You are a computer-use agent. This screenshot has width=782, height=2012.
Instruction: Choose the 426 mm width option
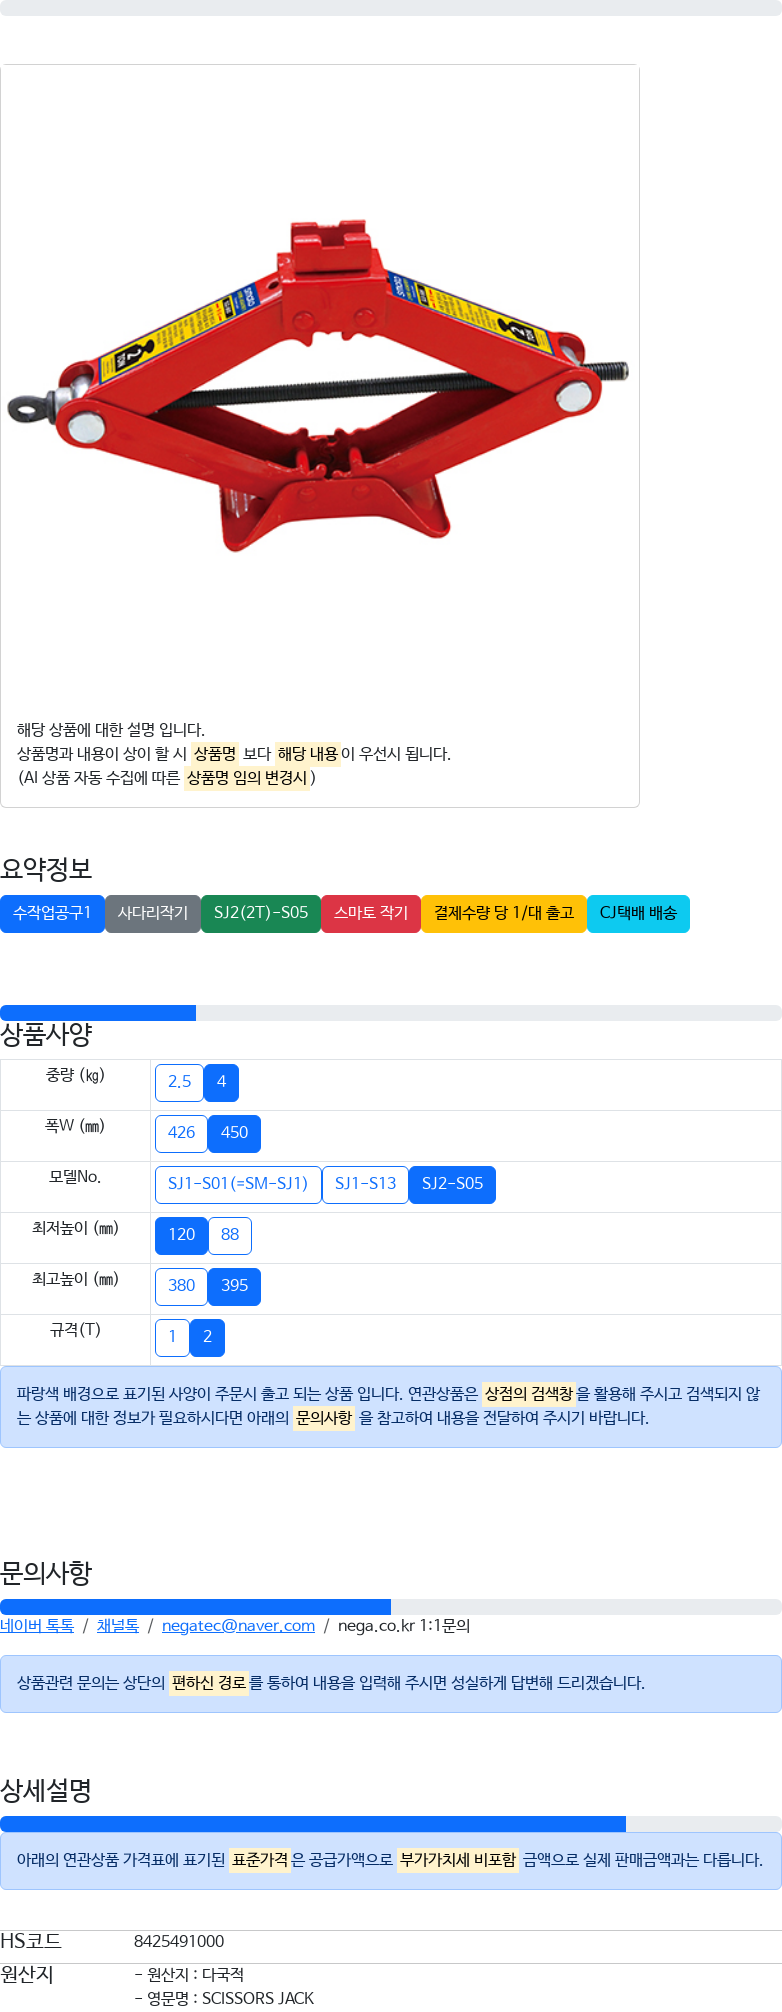181,1133
